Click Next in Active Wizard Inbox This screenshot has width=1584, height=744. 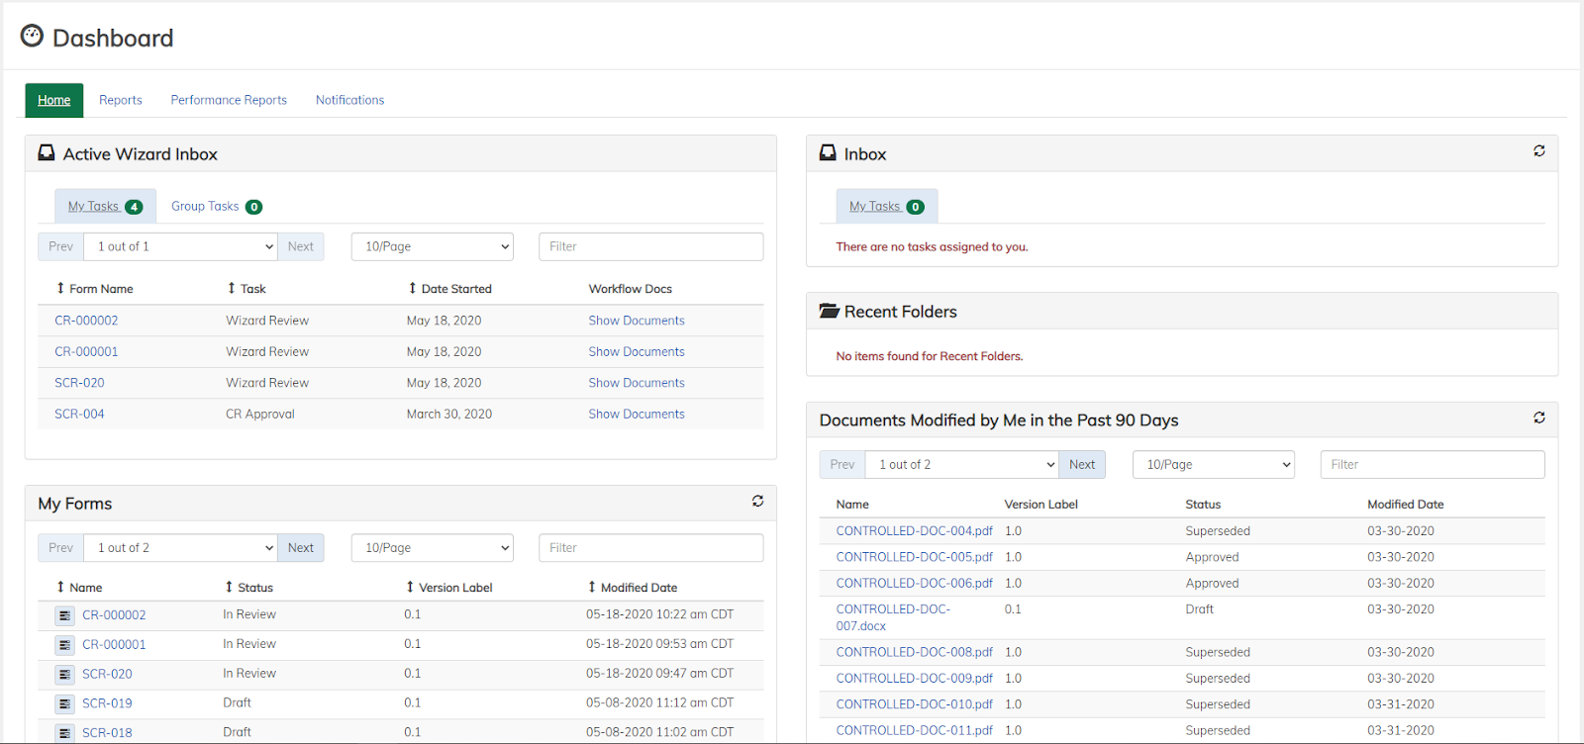tap(301, 246)
